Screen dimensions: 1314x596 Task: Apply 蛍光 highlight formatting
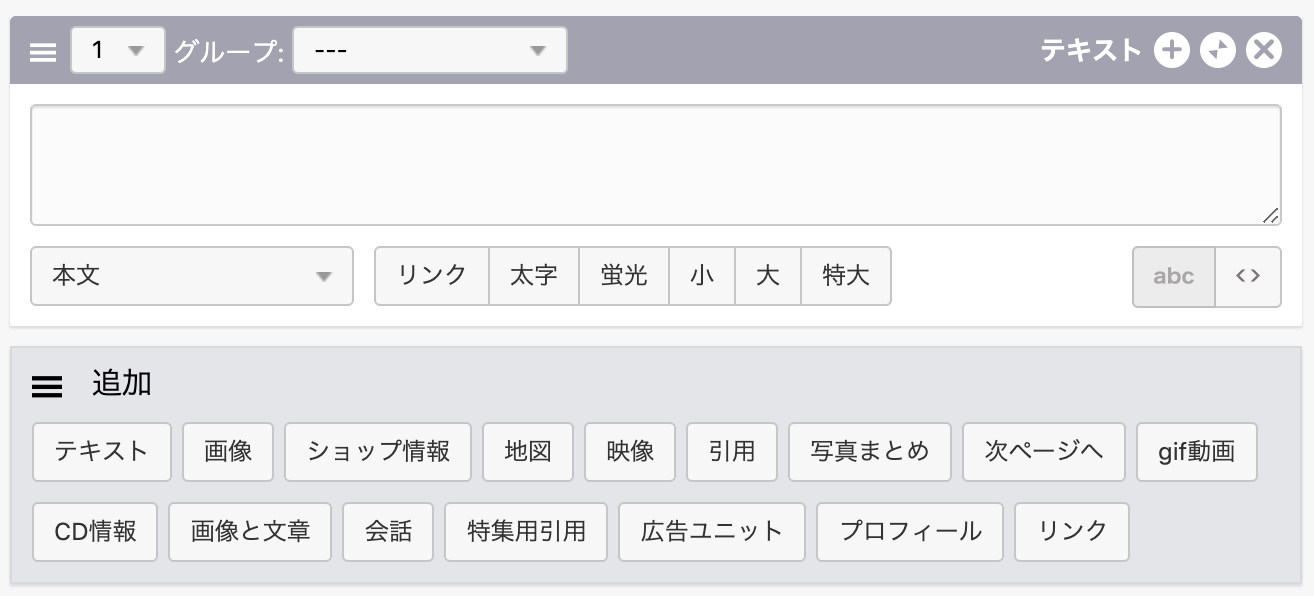pos(624,276)
